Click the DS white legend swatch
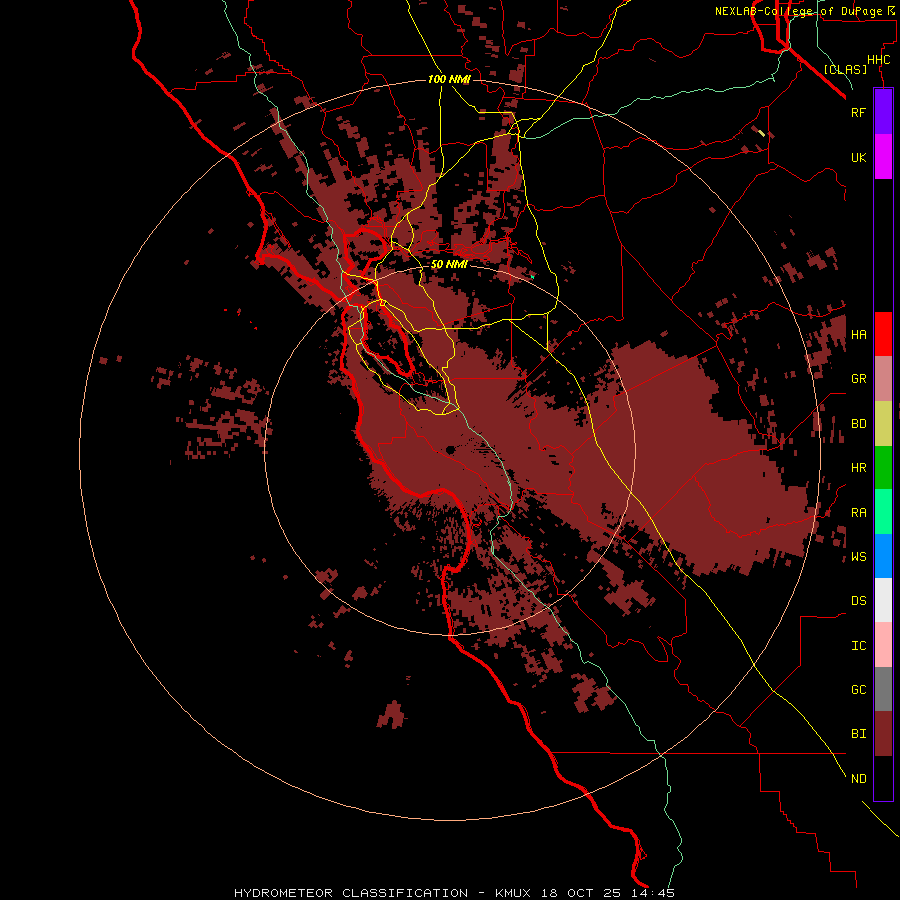Image resolution: width=900 pixels, height=900 pixels. pyautogui.click(x=883, y=600)
